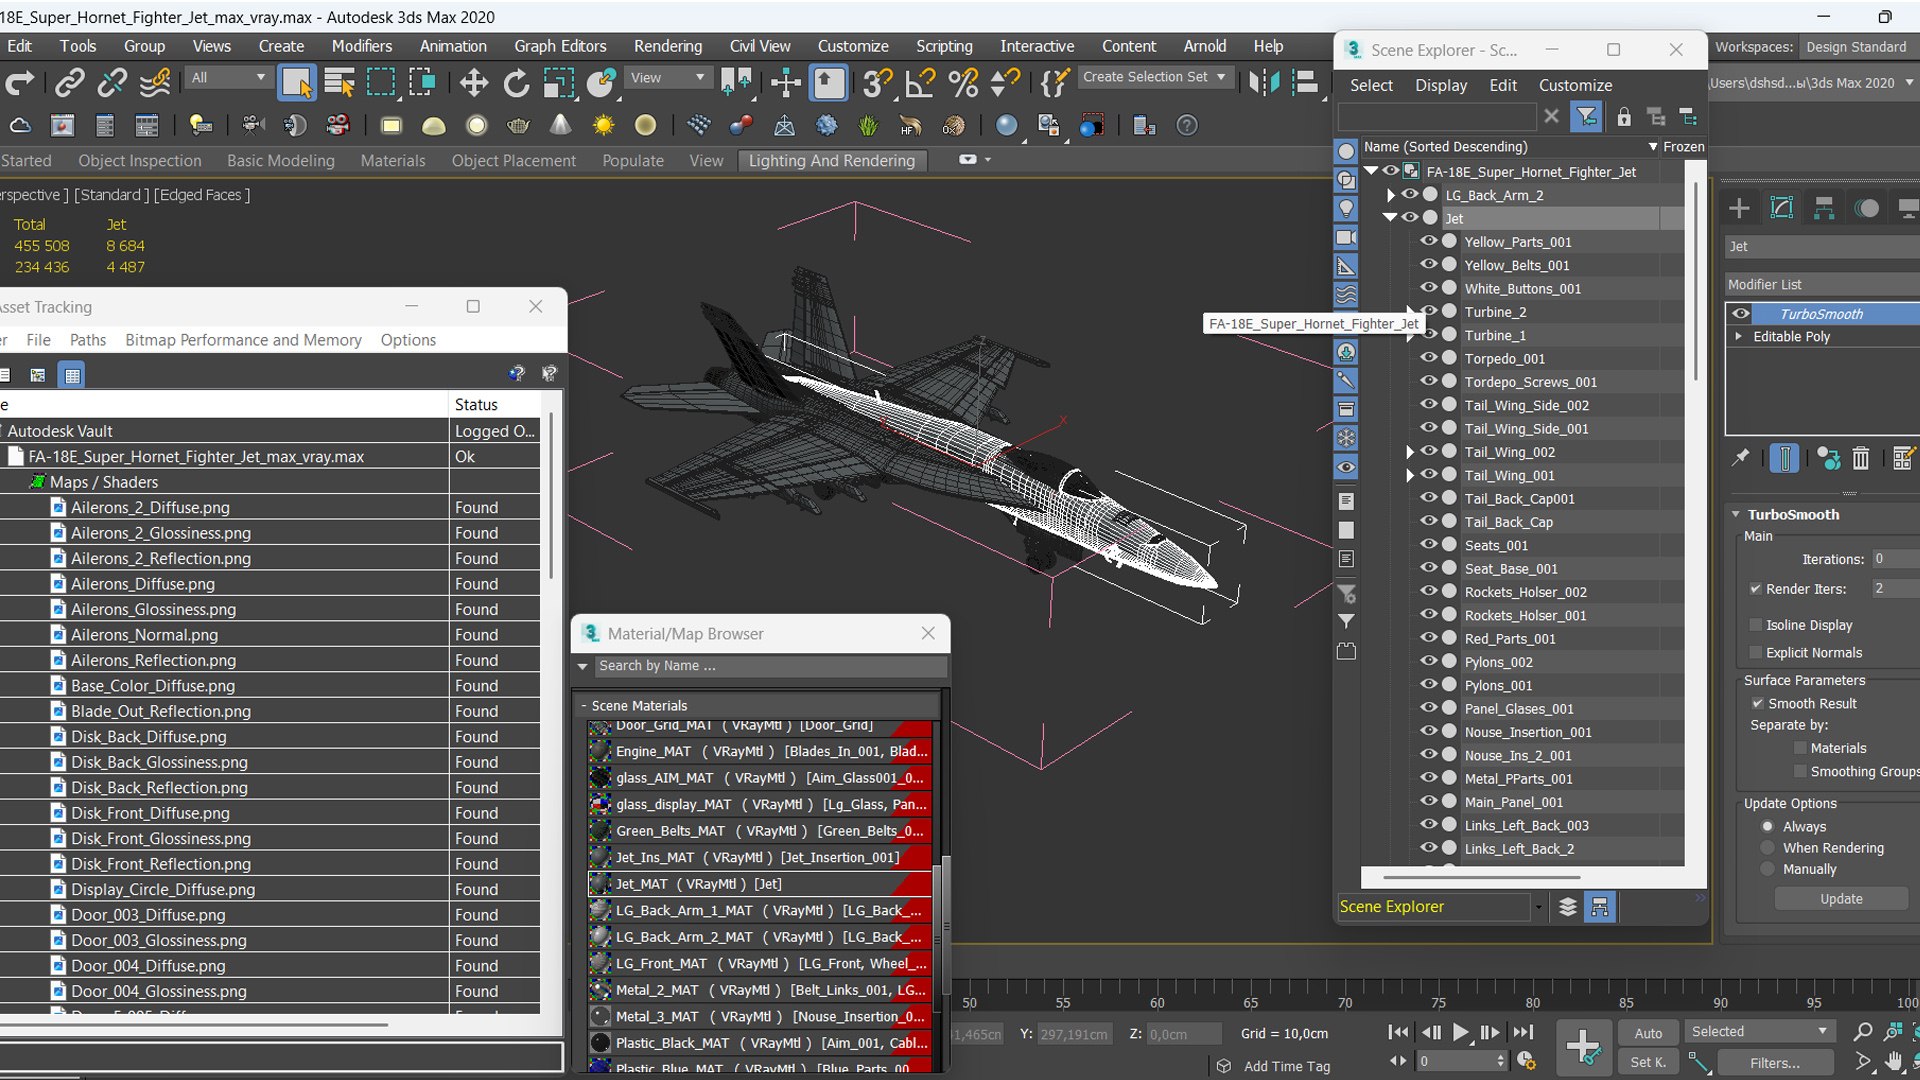Toggle the Window/Crossing selection icon
The width and height of the screenshot is (1920, 1080).
(x=423, y=83)
